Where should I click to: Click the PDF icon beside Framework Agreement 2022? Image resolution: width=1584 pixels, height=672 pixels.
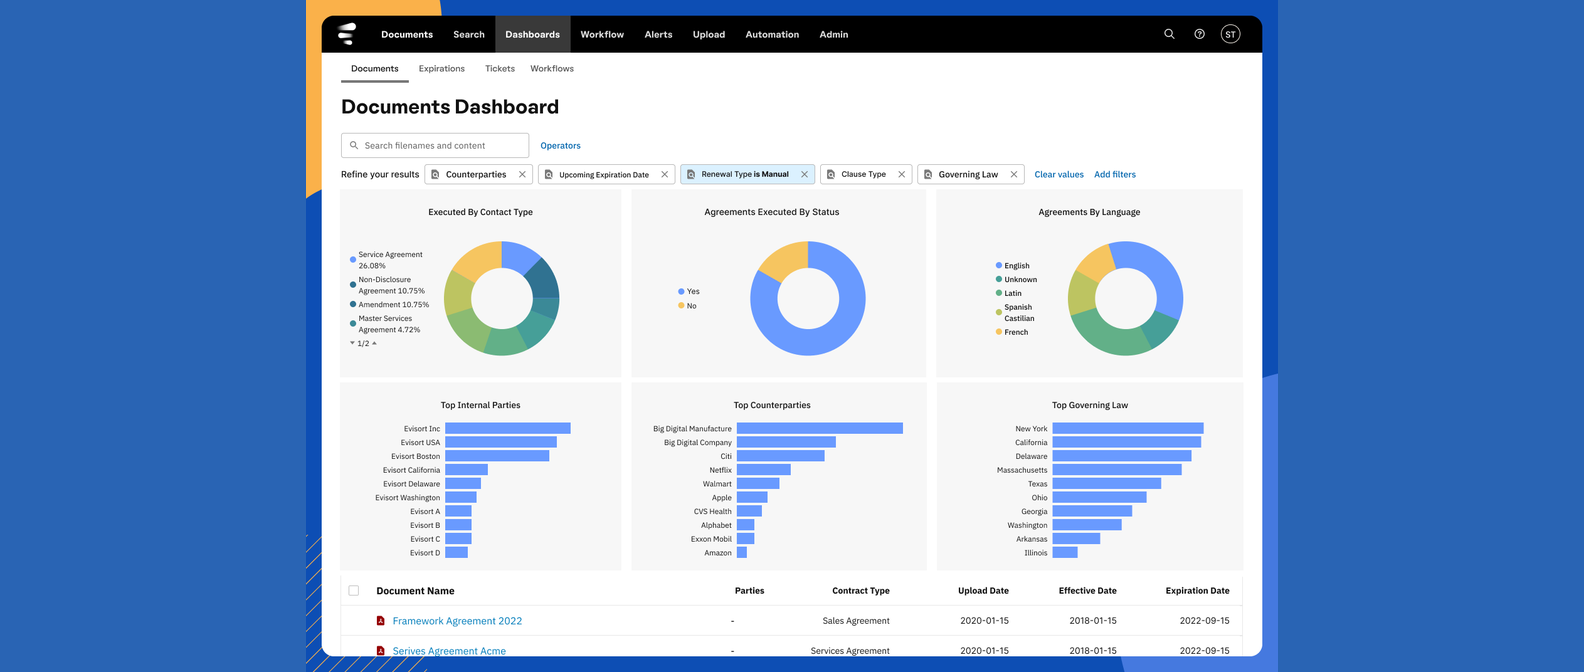coord(380,621)
